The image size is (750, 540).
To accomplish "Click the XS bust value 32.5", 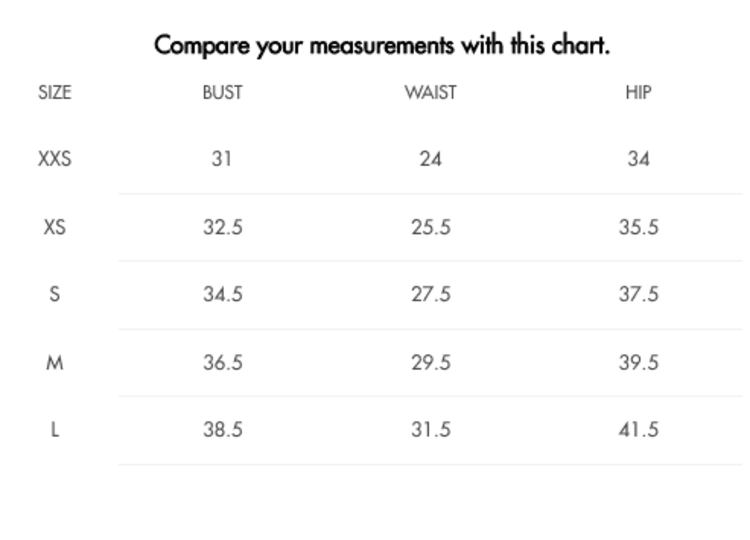I will [222, 227].
